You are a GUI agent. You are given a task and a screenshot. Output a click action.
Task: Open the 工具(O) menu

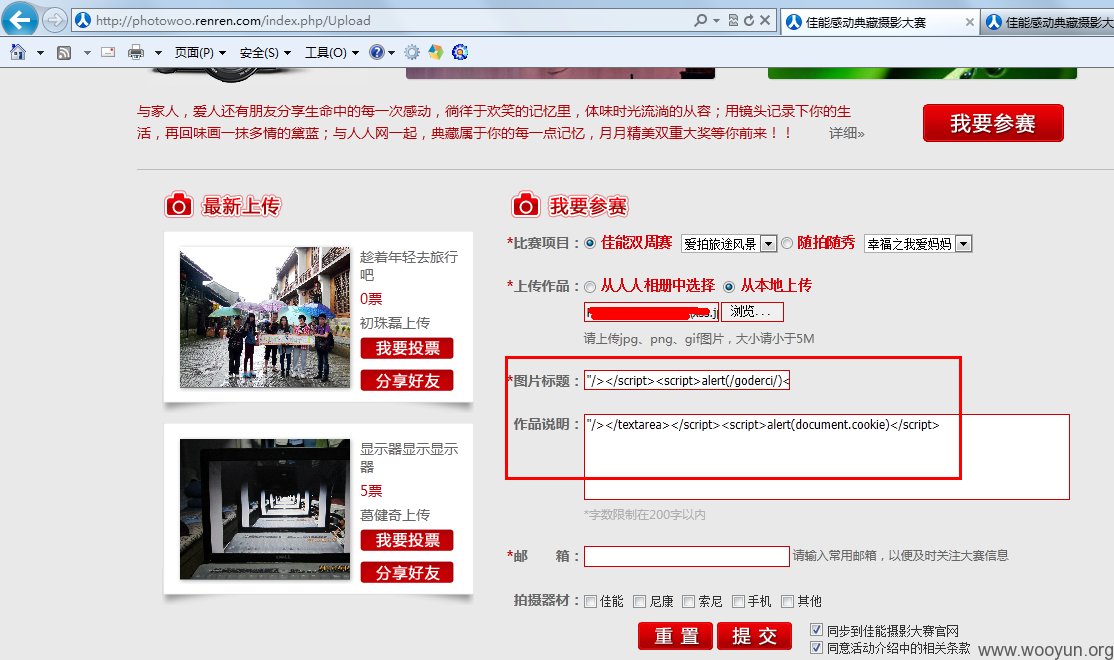(332, 53)
